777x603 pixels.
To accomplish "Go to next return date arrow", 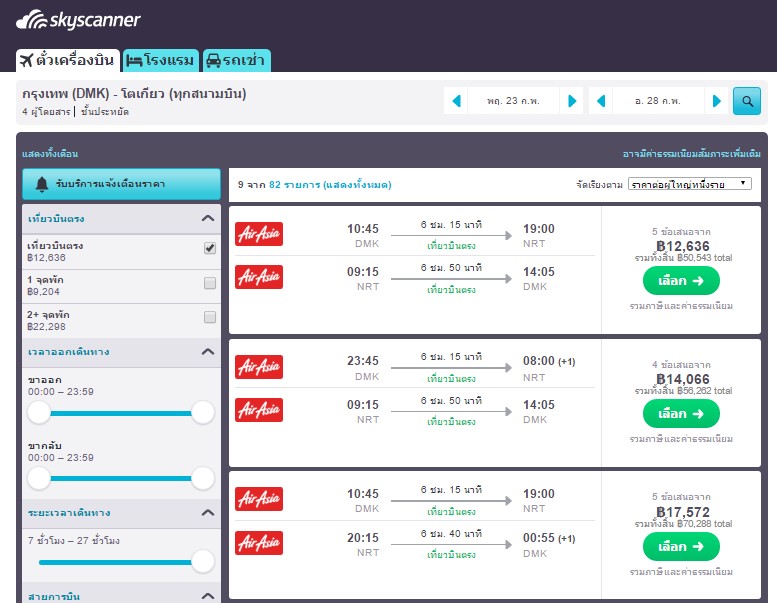I will [x=716, y=101].
